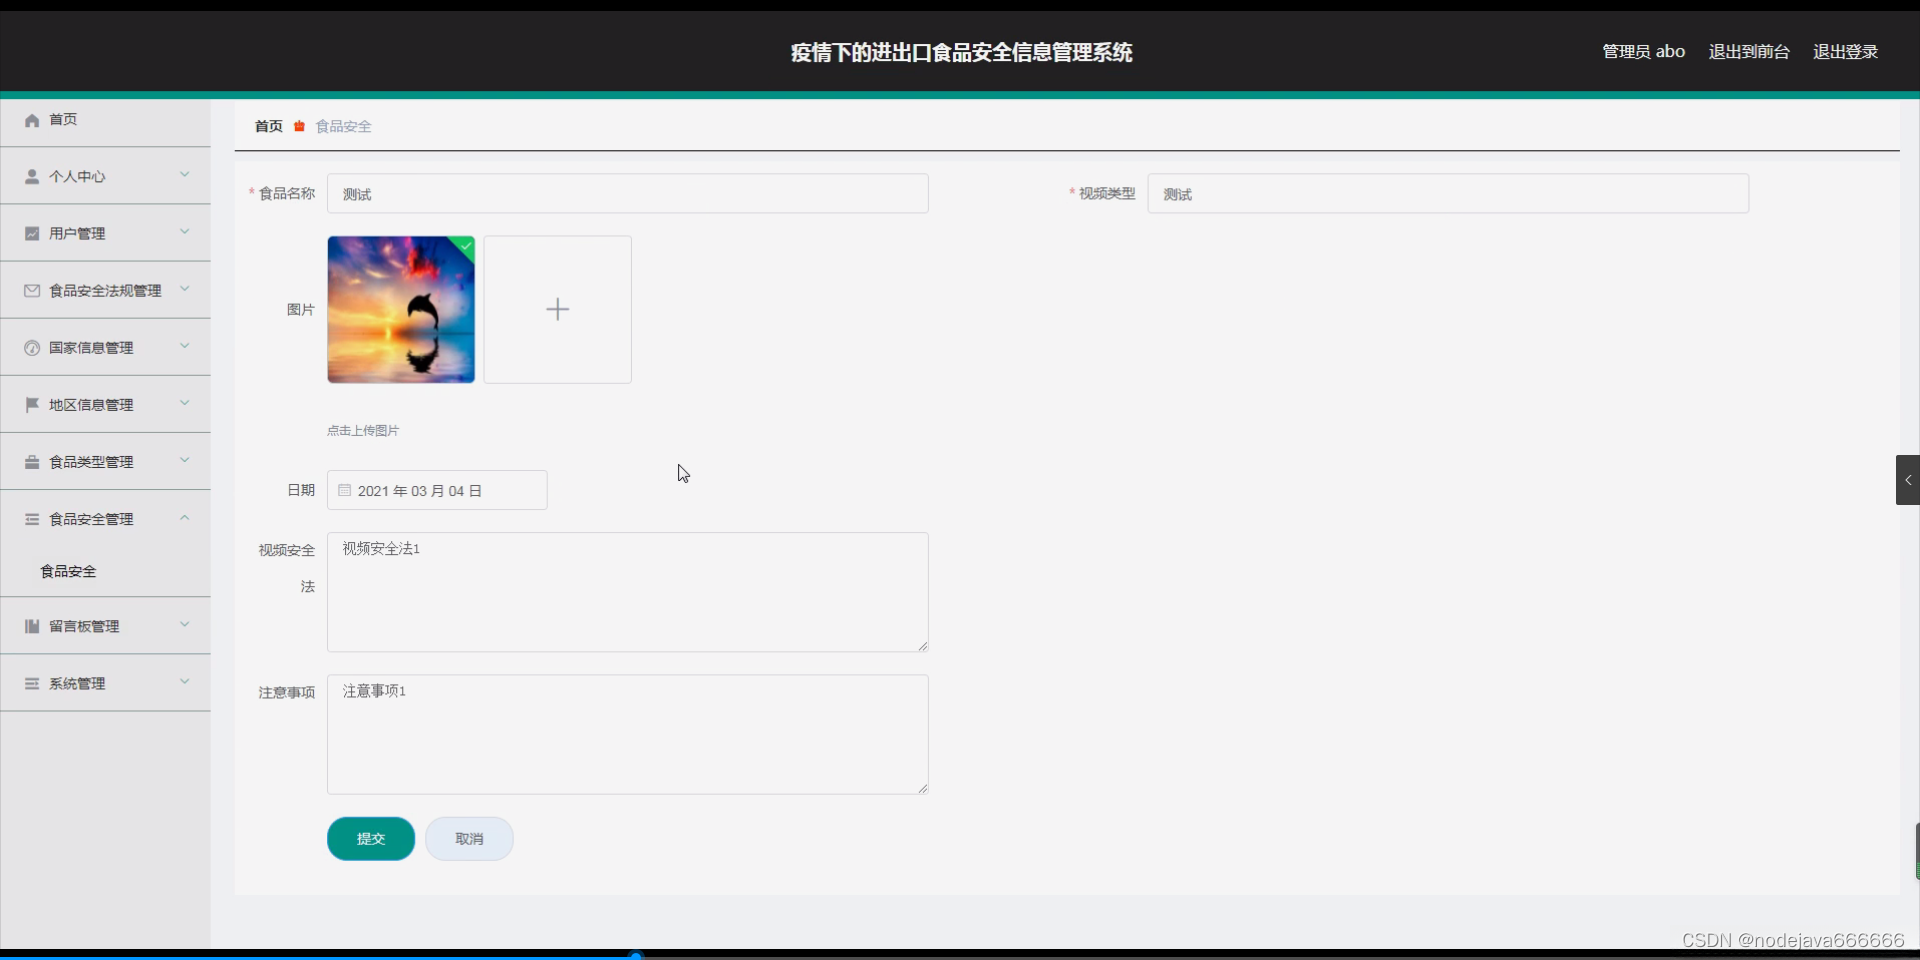
Task: Expand the 个人中心 chevron
Action: point(185,175)
